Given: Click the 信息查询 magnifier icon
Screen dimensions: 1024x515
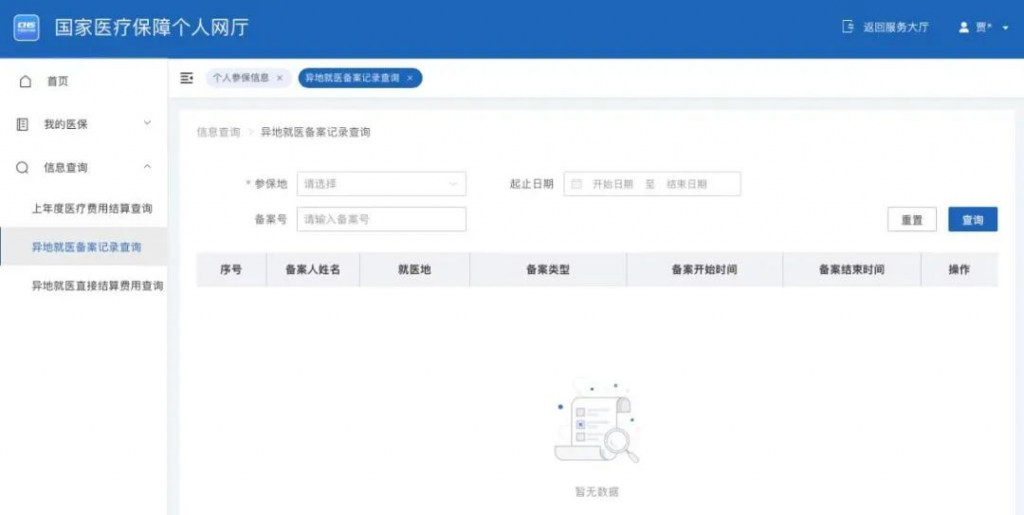Looking at the screenshot, I should [22, 168].
